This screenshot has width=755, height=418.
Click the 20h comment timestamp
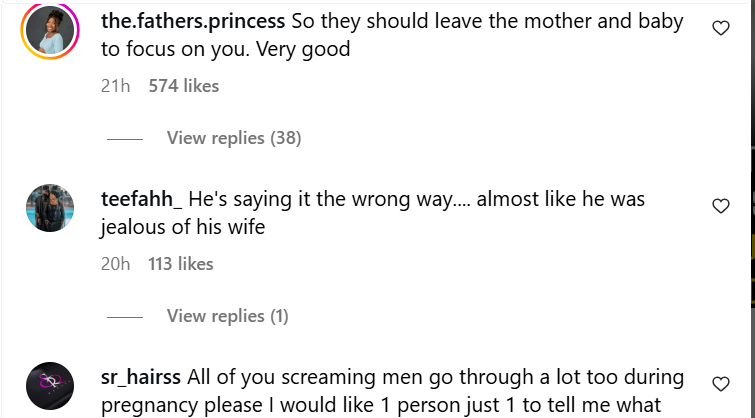(x=116, y=264)
